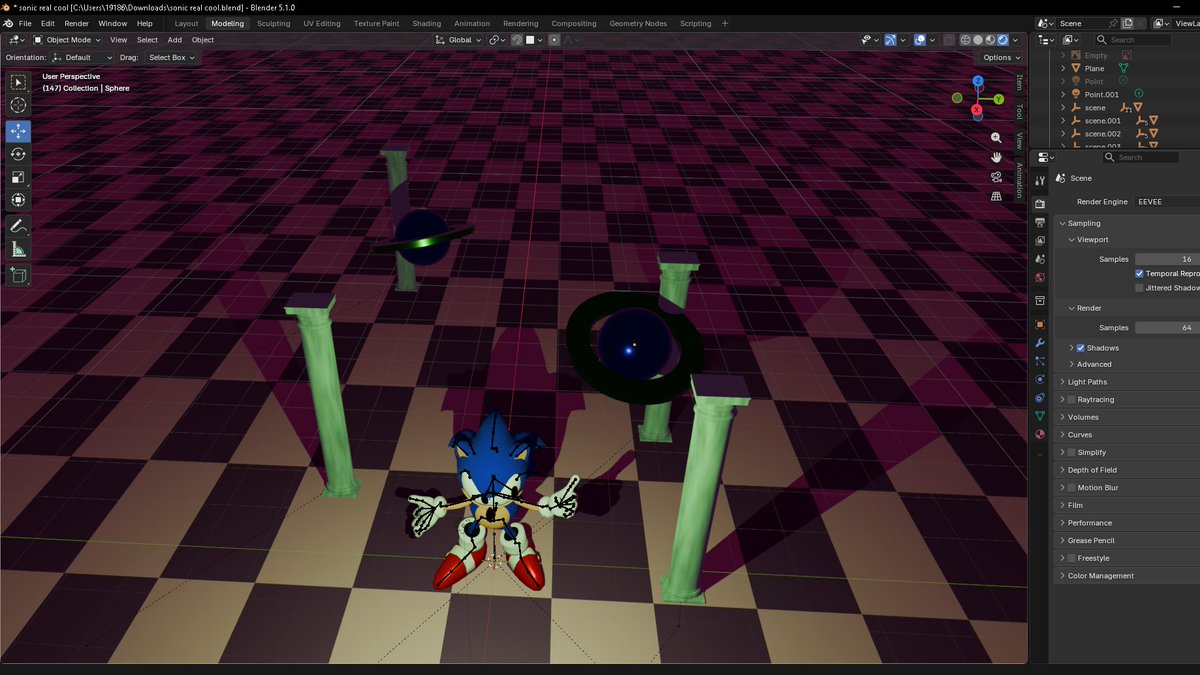Image resolution: width=1200 pixels, height=675 pixels.
Task: Activate the Rotate tool
Action: coord(18,154)
